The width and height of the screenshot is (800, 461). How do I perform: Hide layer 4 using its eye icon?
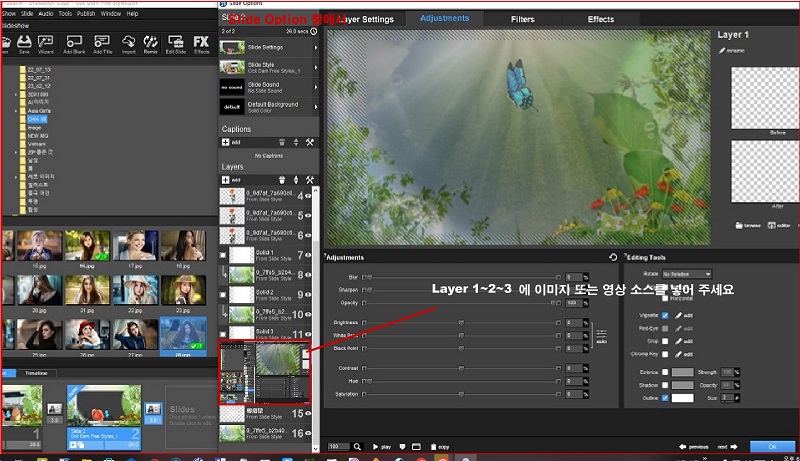pos(310,189)
